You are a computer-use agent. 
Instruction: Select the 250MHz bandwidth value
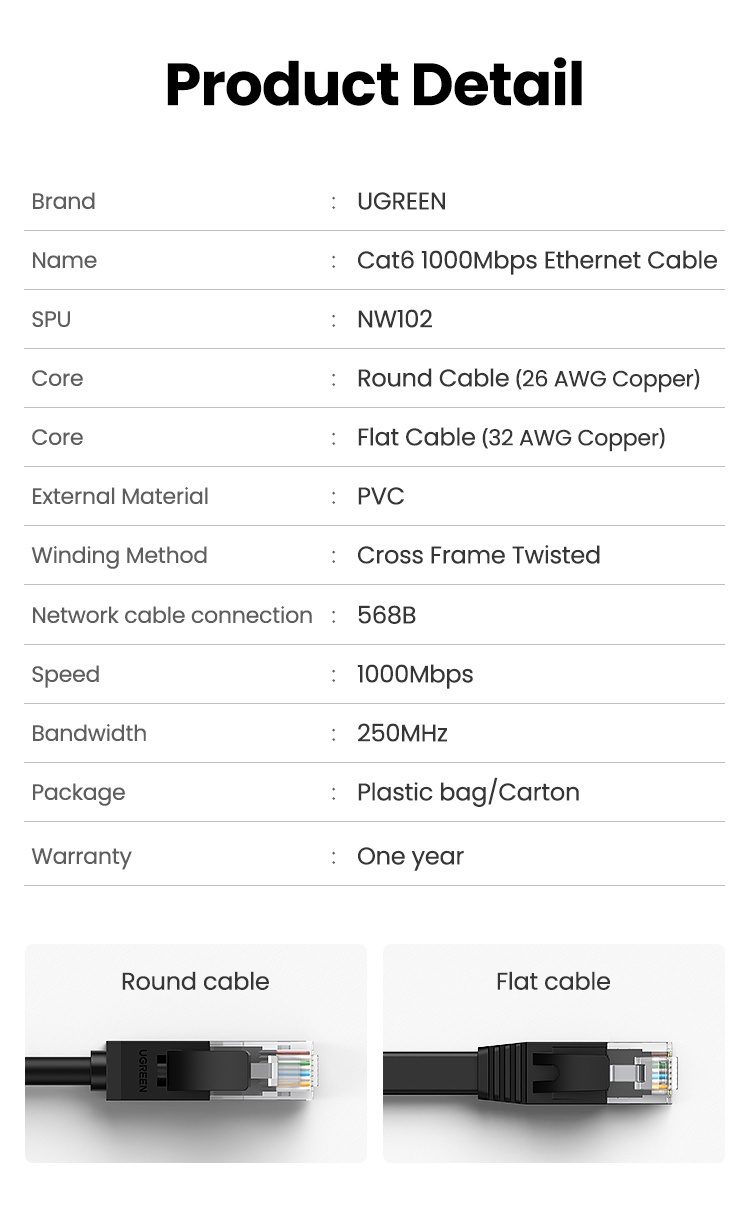(402, 733)
